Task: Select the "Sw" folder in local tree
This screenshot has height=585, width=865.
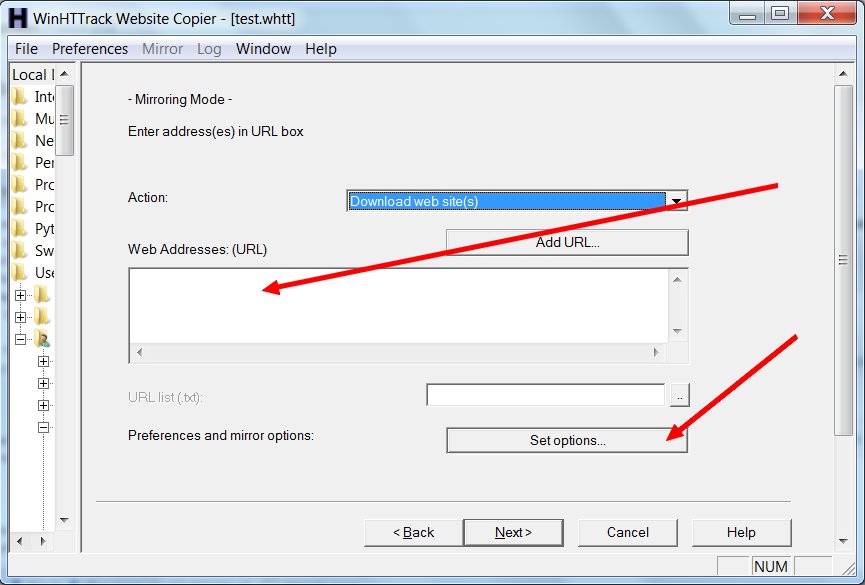Action: point(44,251)
